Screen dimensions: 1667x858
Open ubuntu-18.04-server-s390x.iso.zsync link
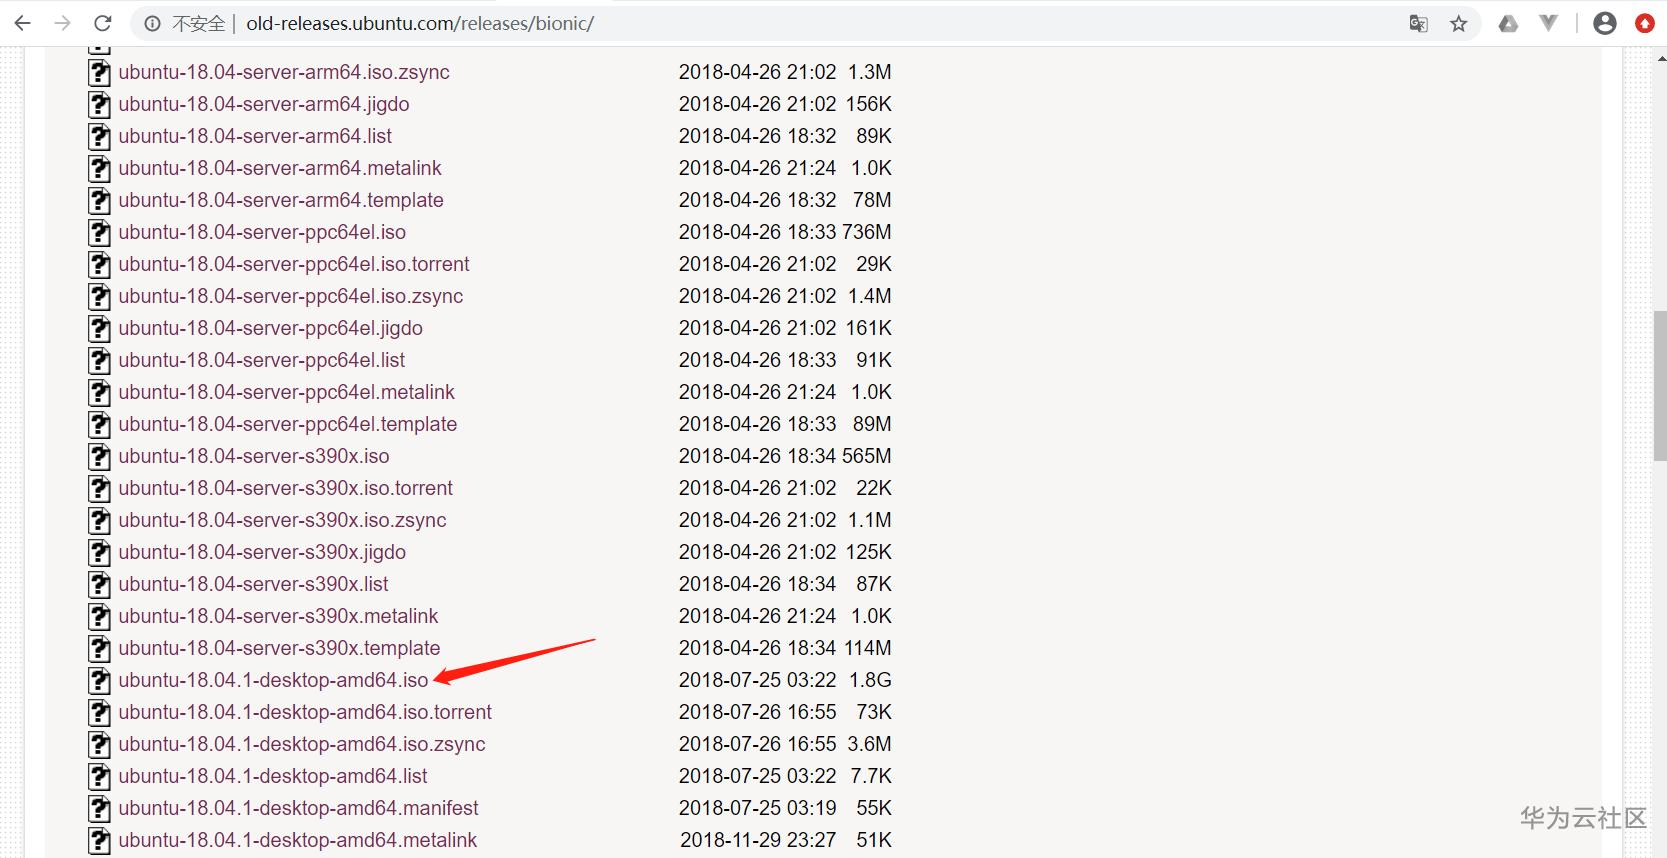point(282,520)
